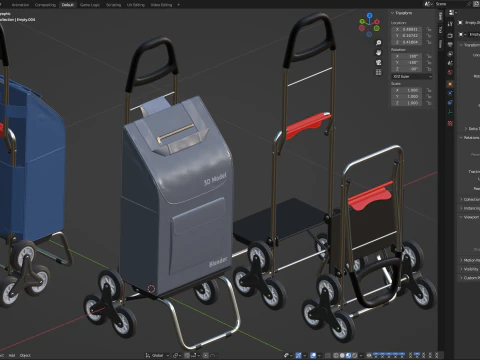The image size is (480, 360).
Task: Add a new workspace with plus button
Action: pyautogui.click(x=178, y=5)
